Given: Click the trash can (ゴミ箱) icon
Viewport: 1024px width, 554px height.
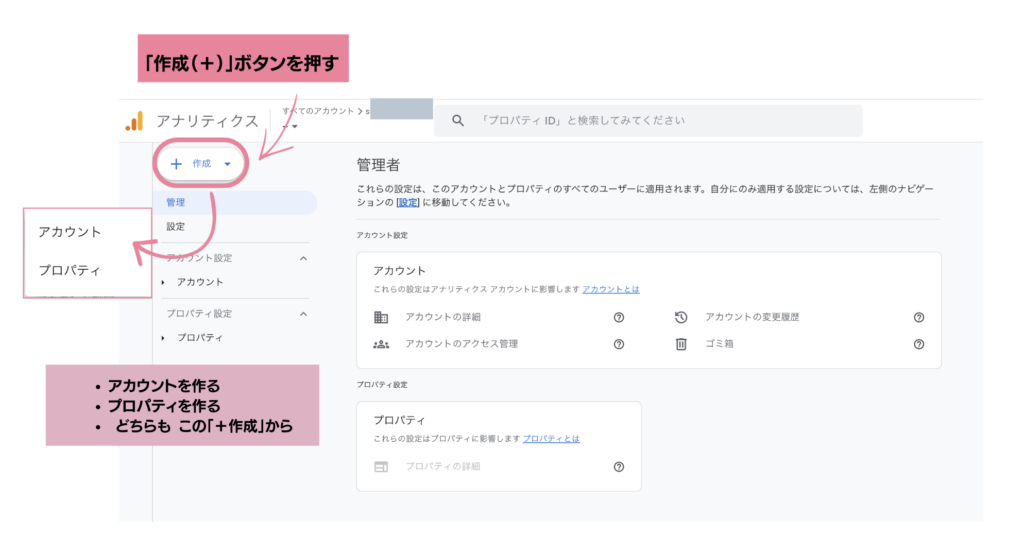Looking at the screenshot, I should 681,344.
